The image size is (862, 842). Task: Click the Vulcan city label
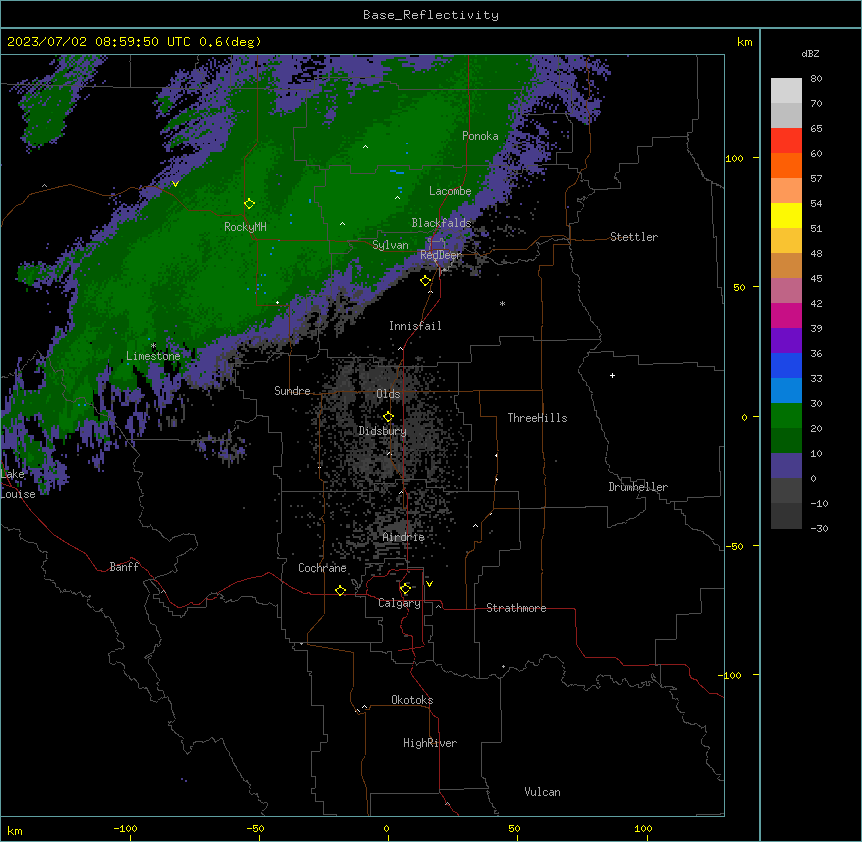coord(542,792)
